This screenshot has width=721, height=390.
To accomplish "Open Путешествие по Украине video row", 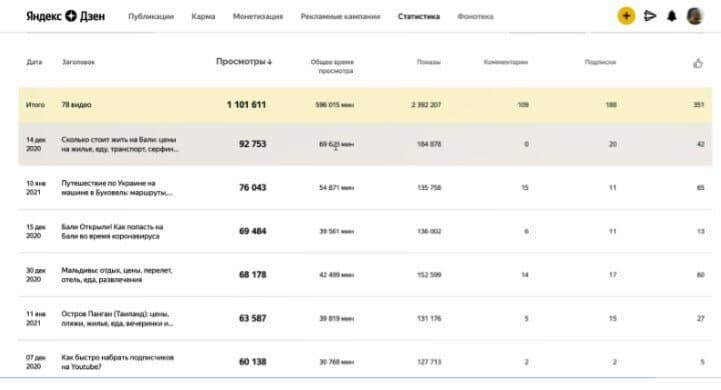I will pos(365,188).
